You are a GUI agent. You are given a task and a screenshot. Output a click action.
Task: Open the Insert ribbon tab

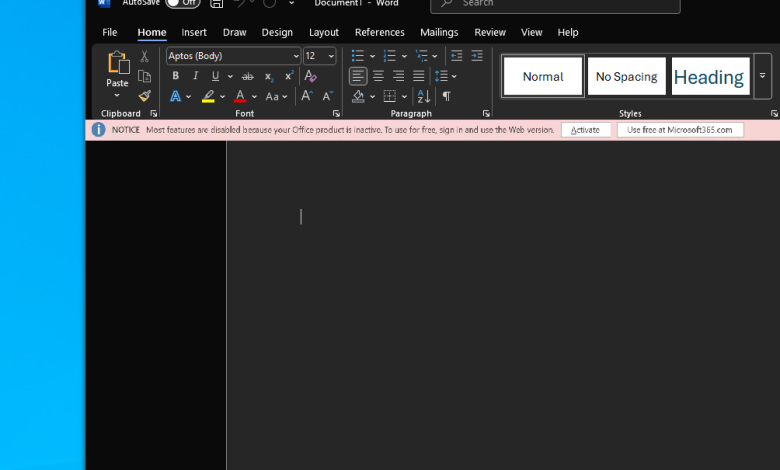194,32
